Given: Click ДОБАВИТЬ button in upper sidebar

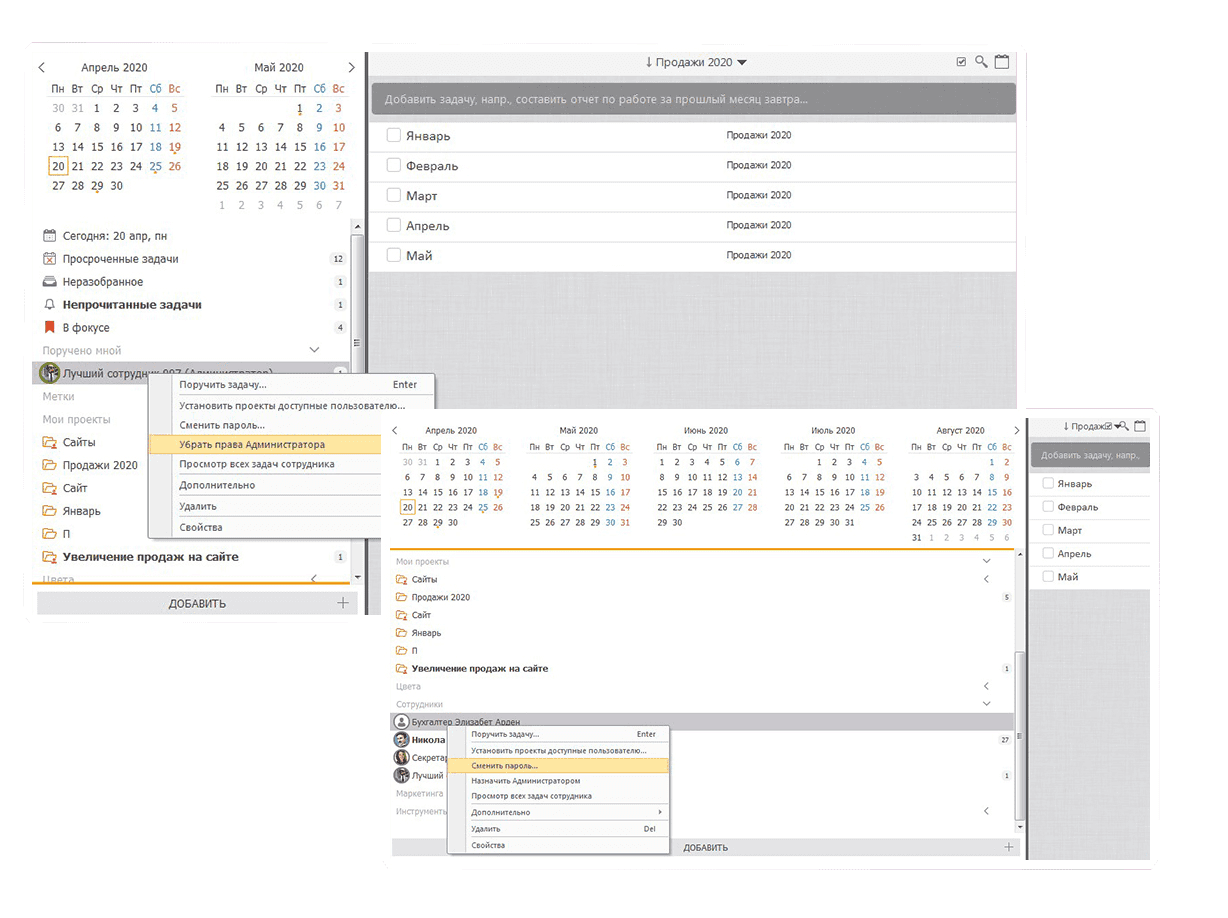Looking at the screenshot, I should point(196,603).
